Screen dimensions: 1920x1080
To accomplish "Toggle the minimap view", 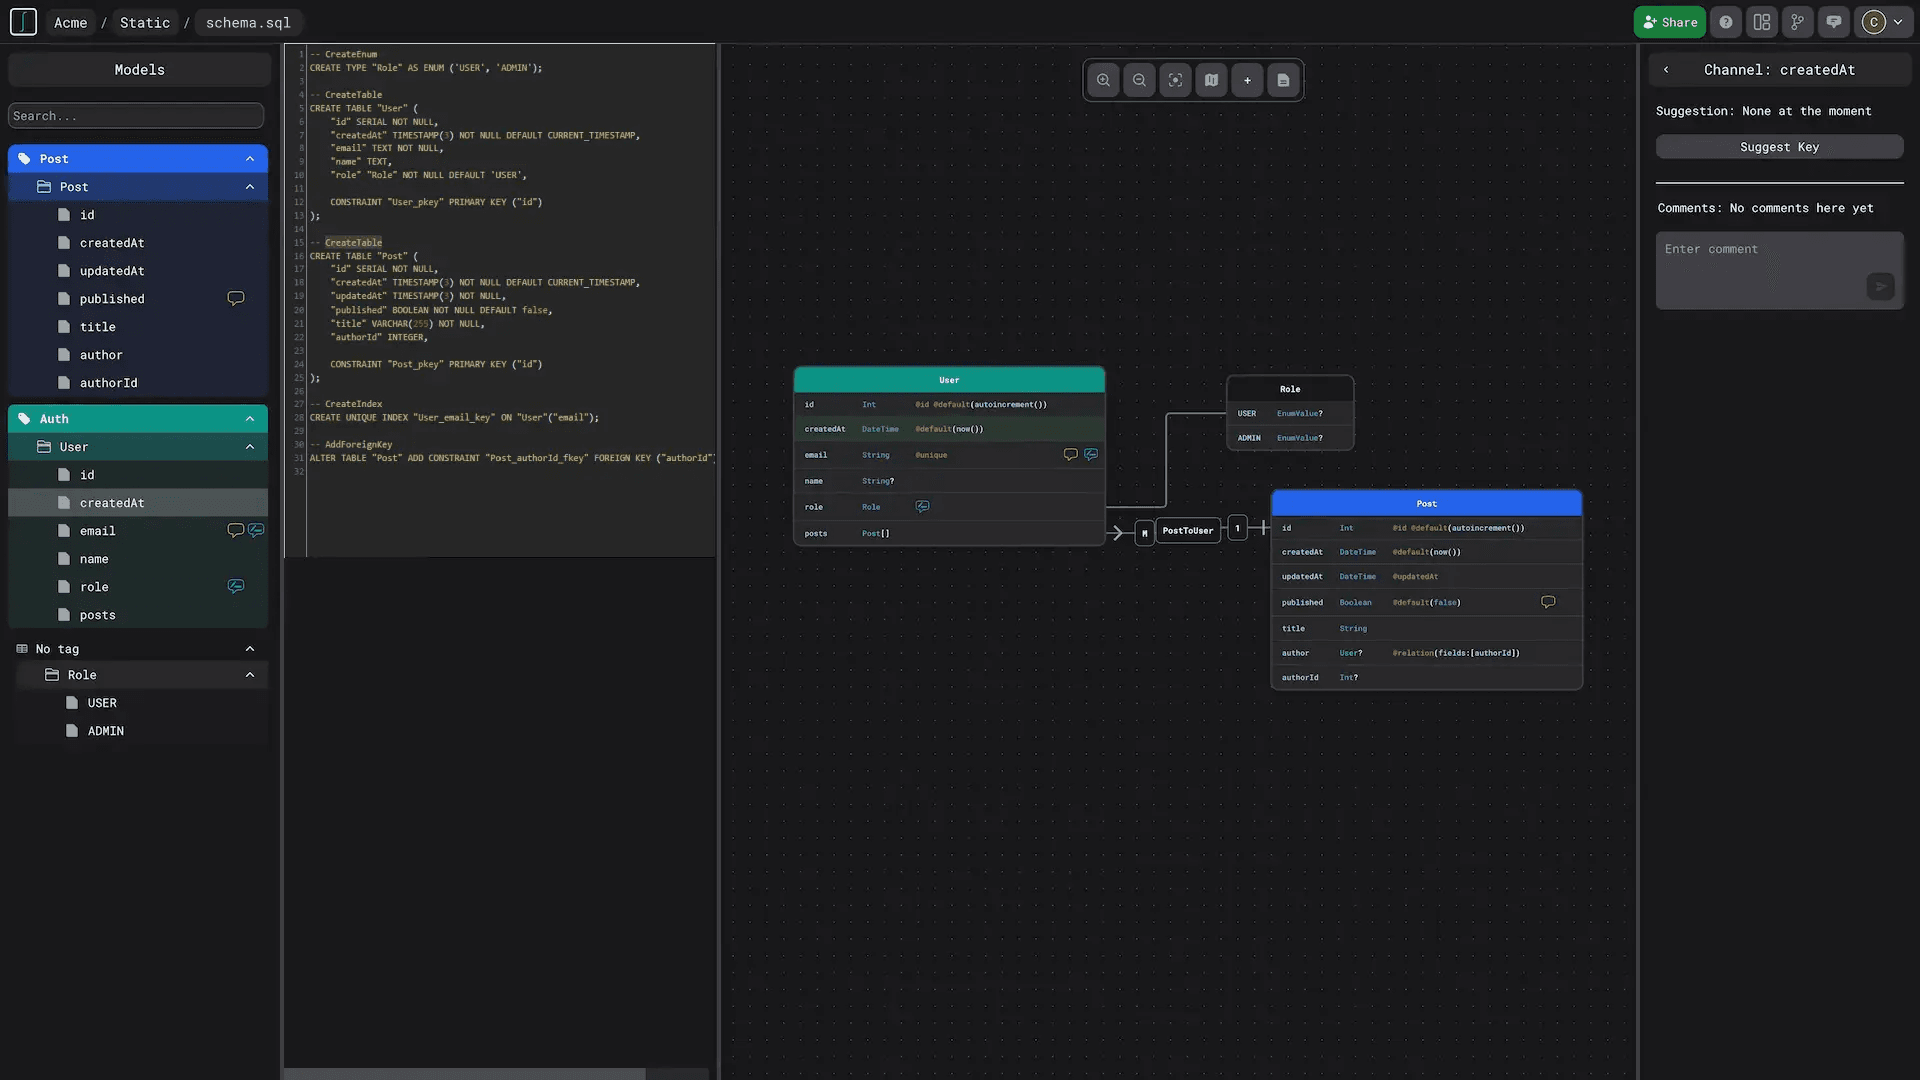I will [x=1211, y=80].
